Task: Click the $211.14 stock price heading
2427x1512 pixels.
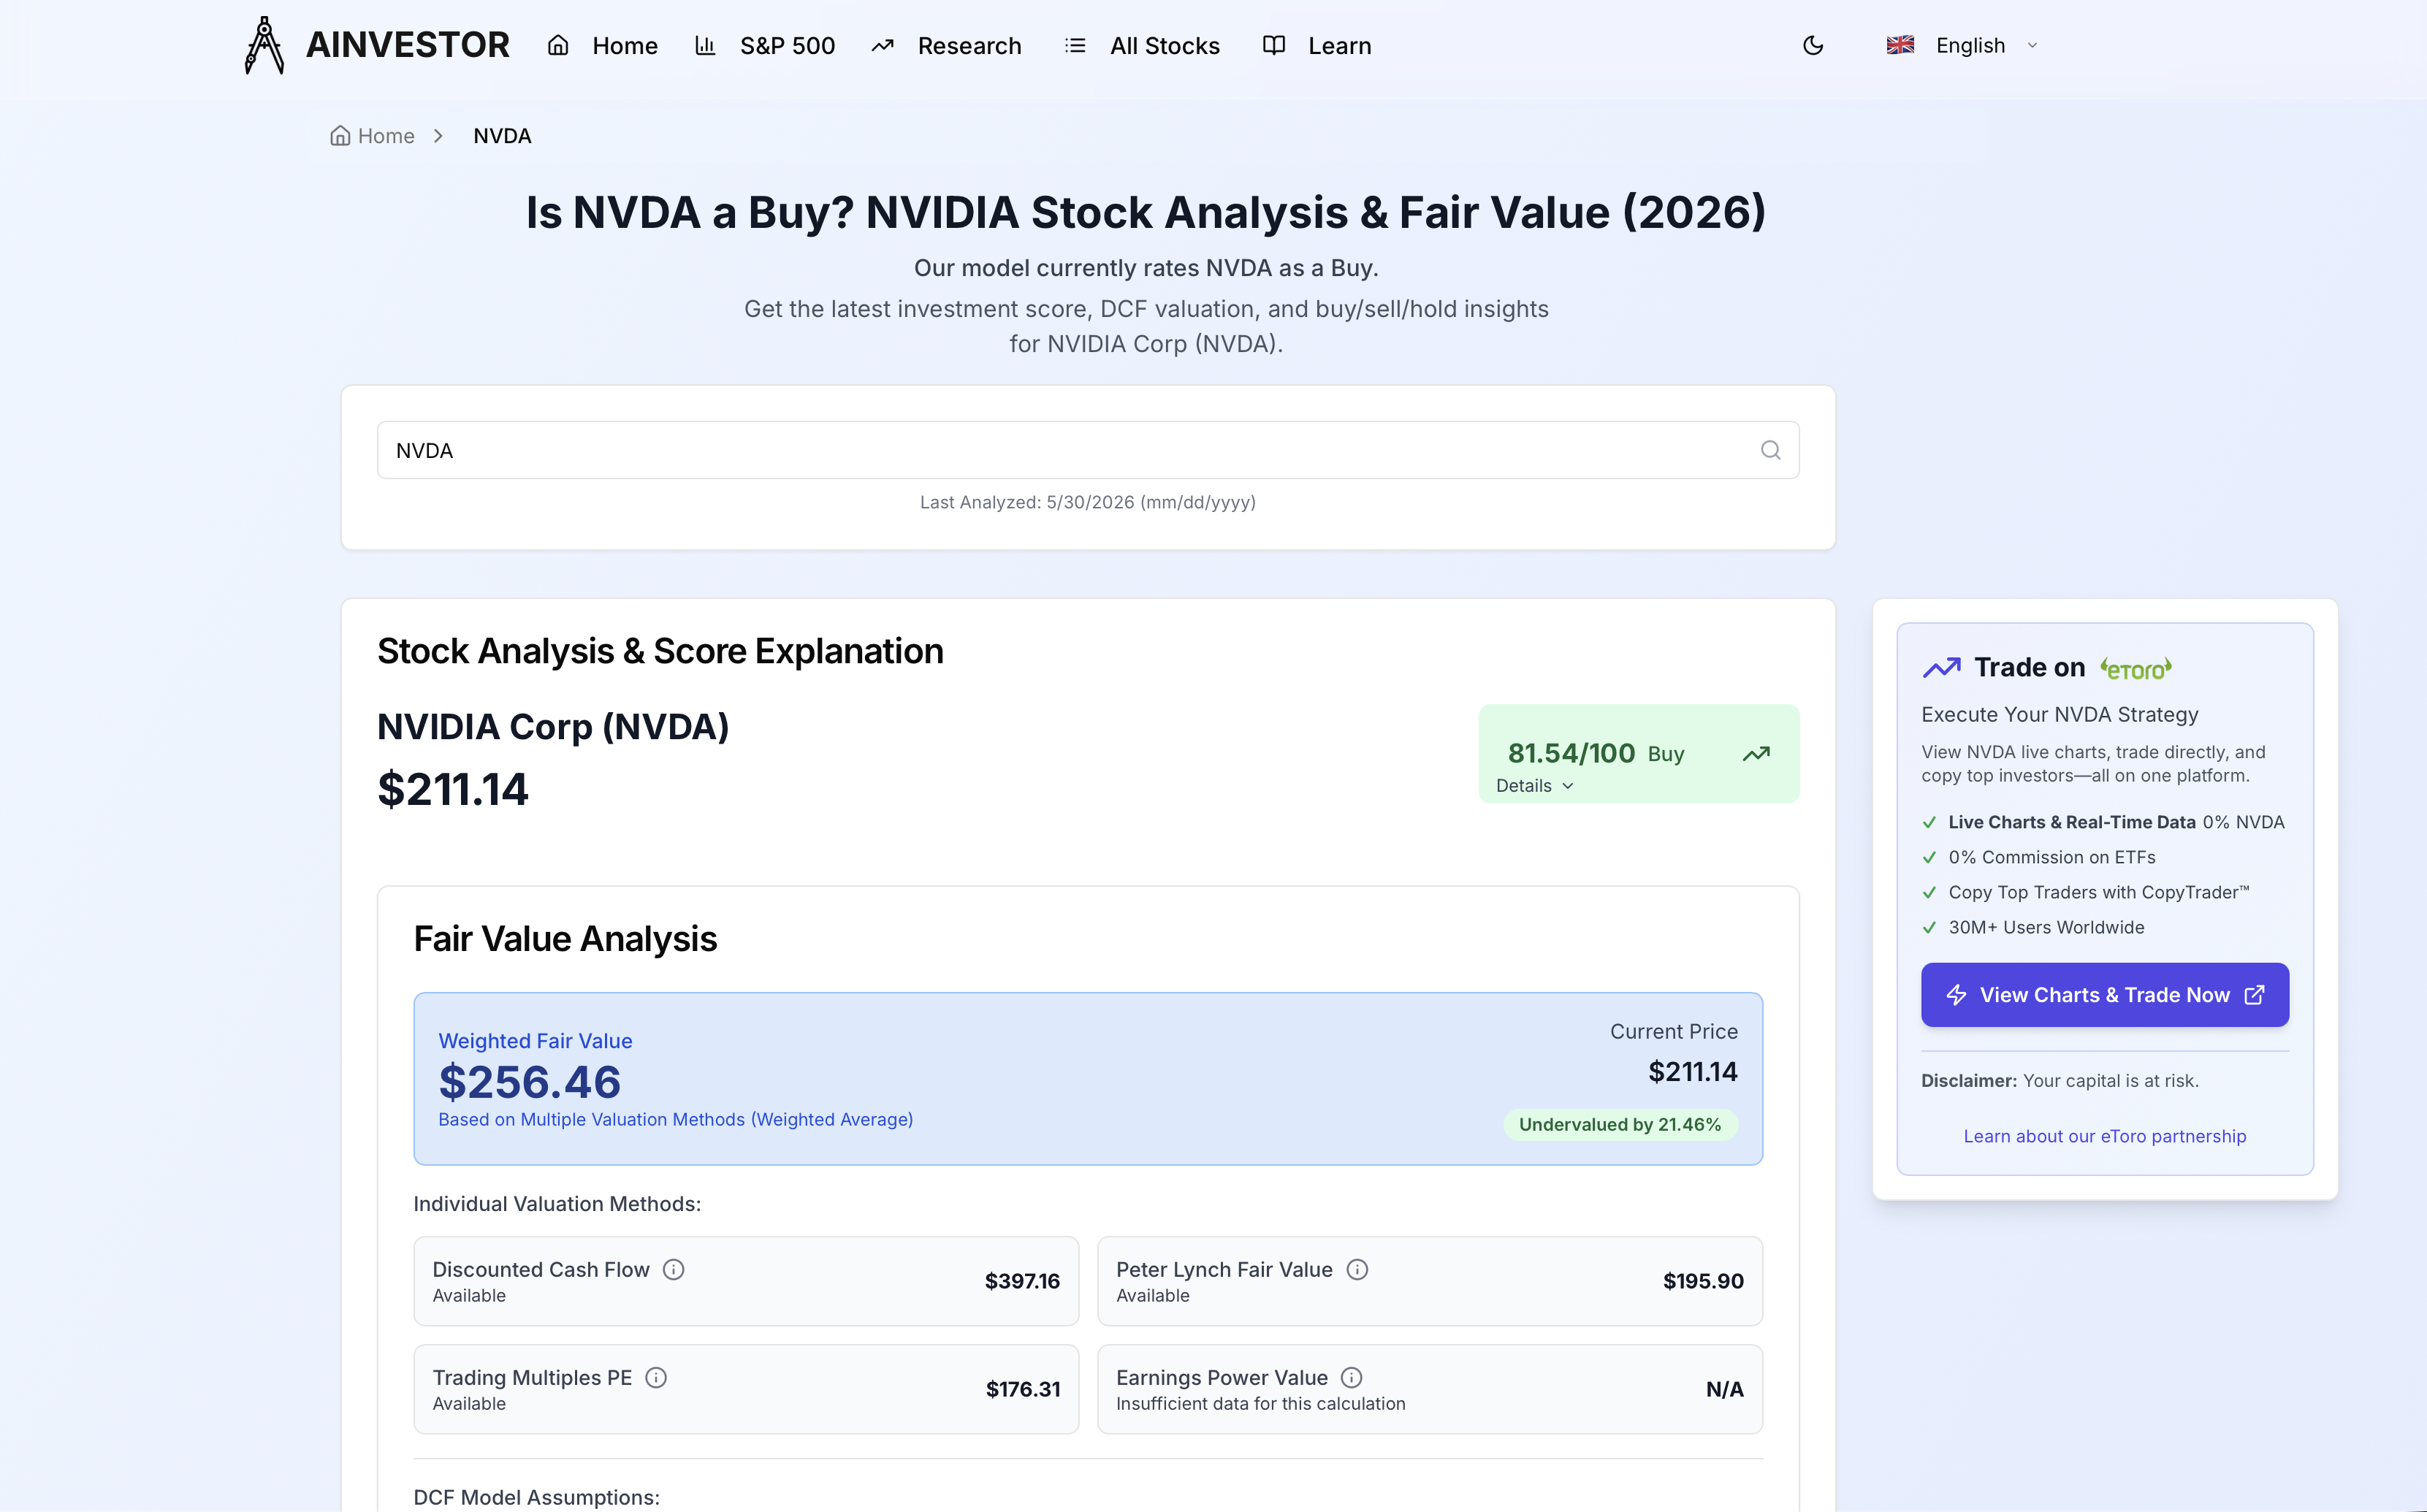Action: 453,789
